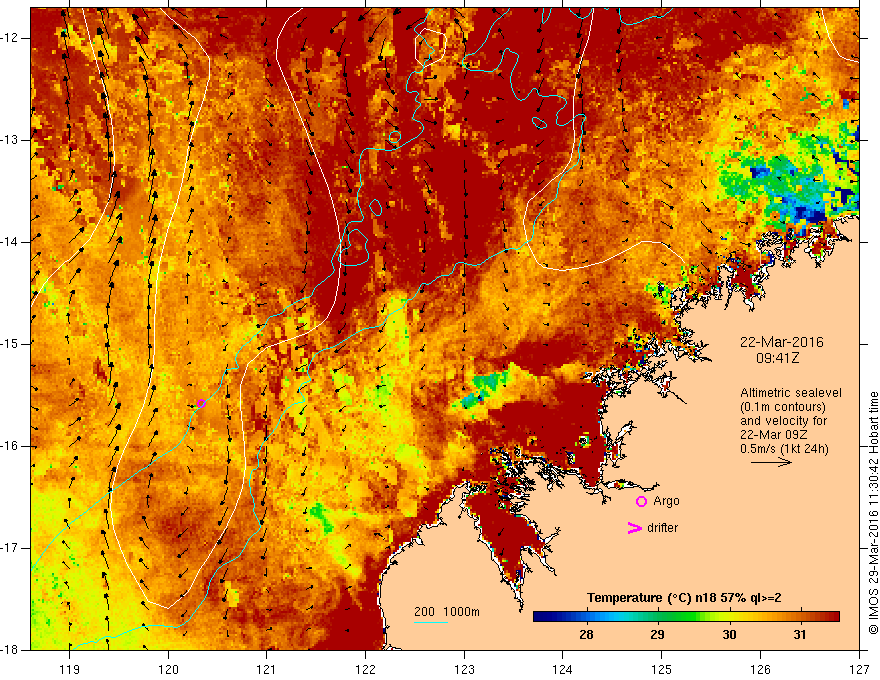The image size is (880, 680).
Task: Click the "and velocity for" text line
Action: coord(783,421)
